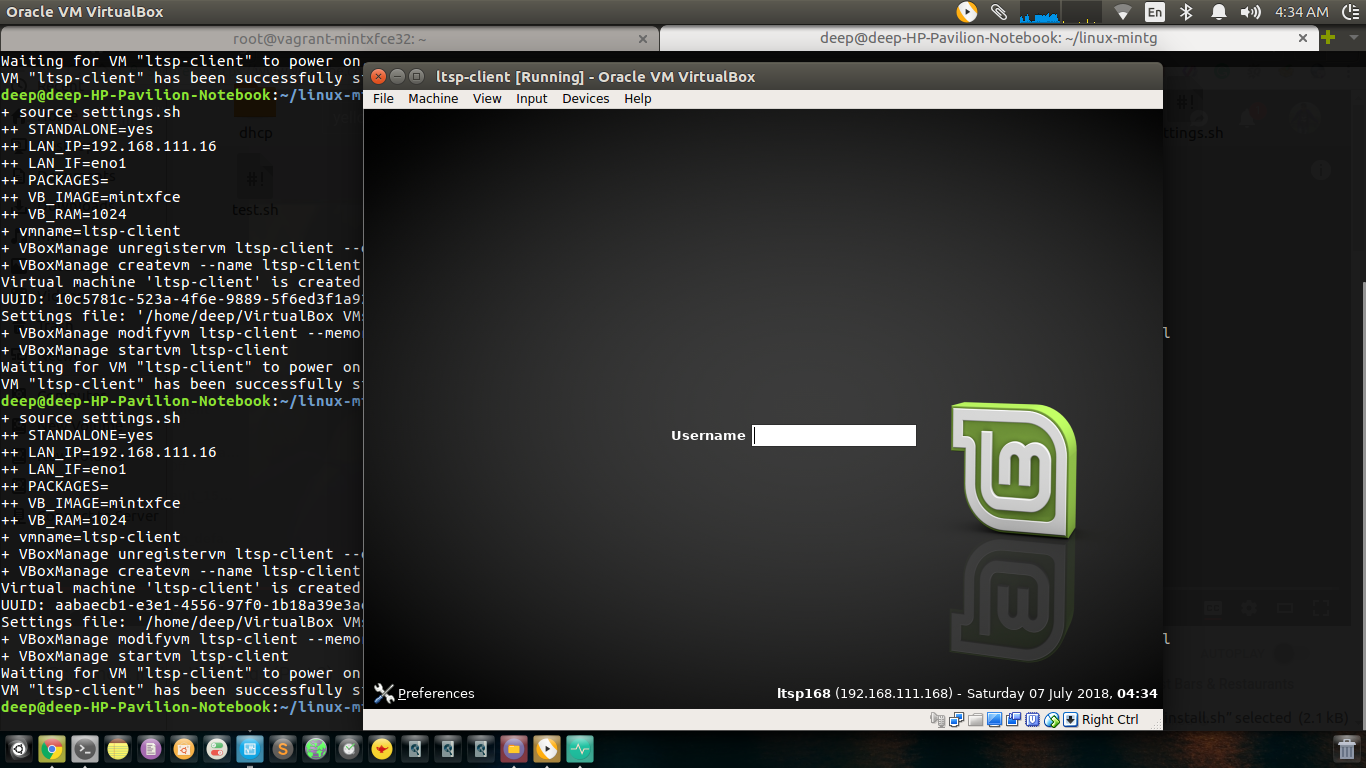The width and height of the screenshot is (1366, 768).
Task: Click the CPU virtualization status icon
Action: point(1033,719)
